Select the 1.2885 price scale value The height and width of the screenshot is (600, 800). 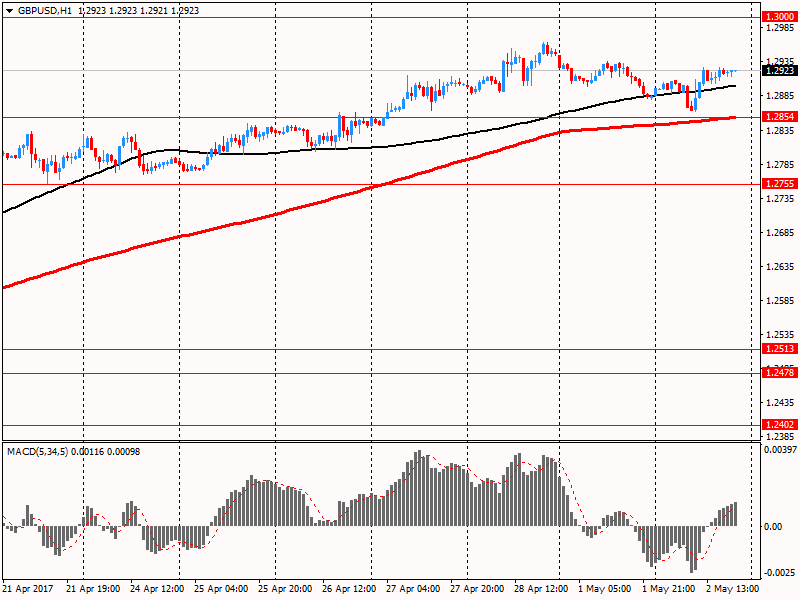(781, 96)
